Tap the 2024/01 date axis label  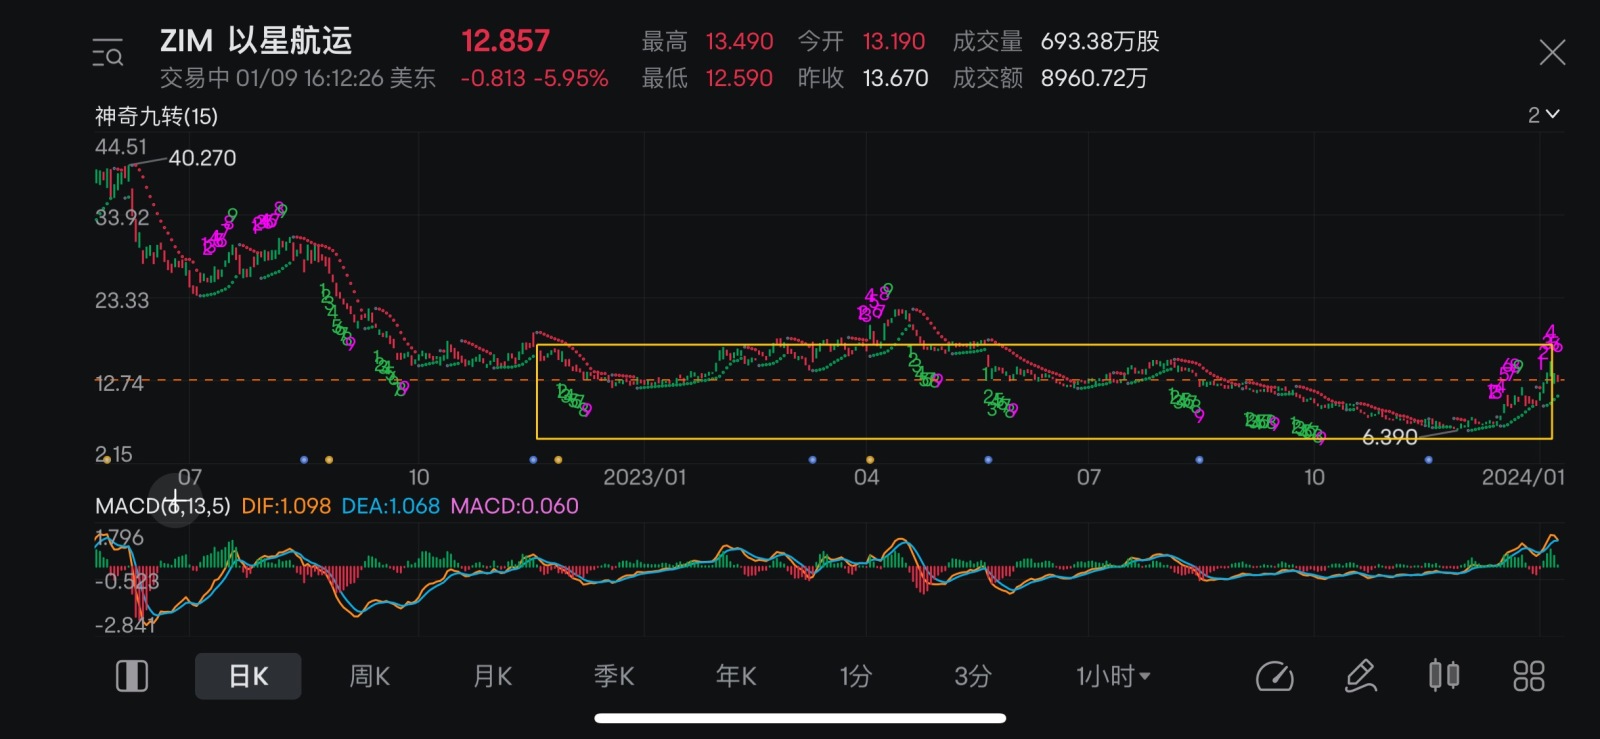1523,477
